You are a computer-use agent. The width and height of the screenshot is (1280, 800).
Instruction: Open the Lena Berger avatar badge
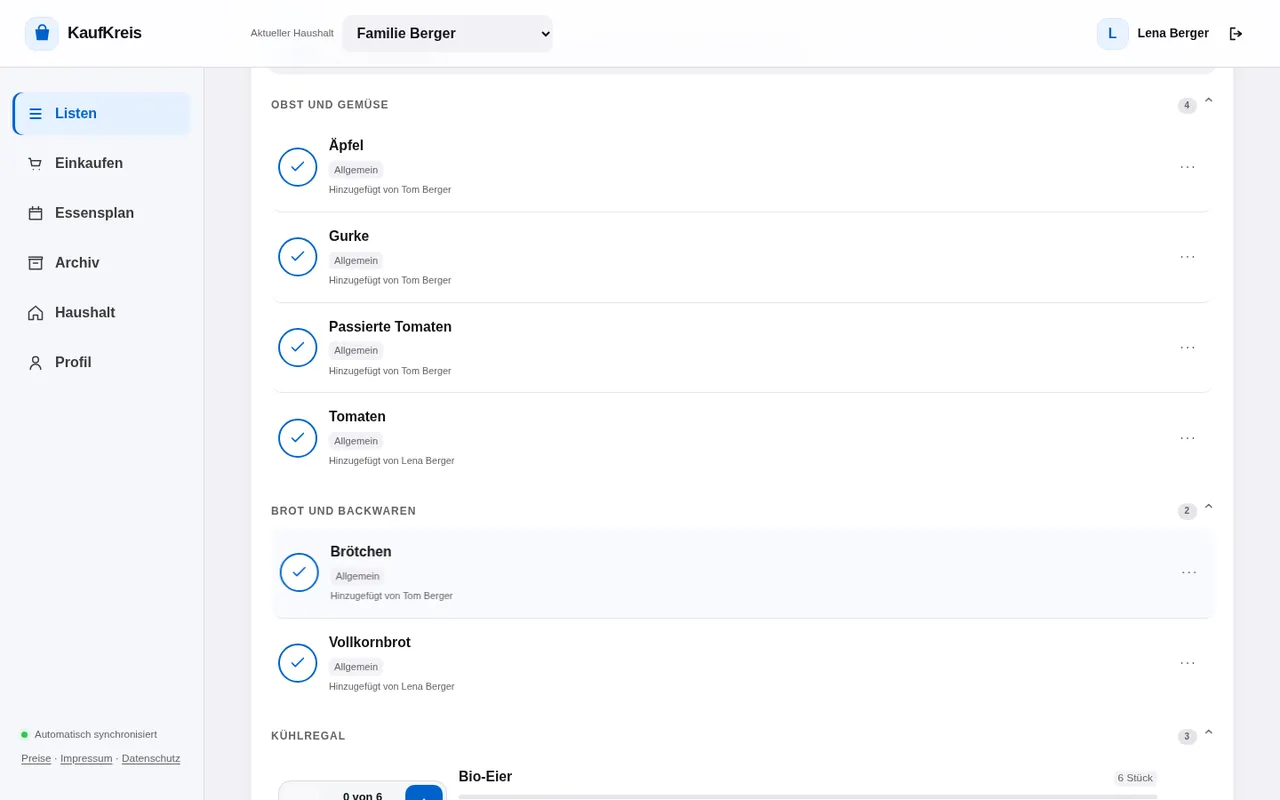click(x=1112, y=33)
